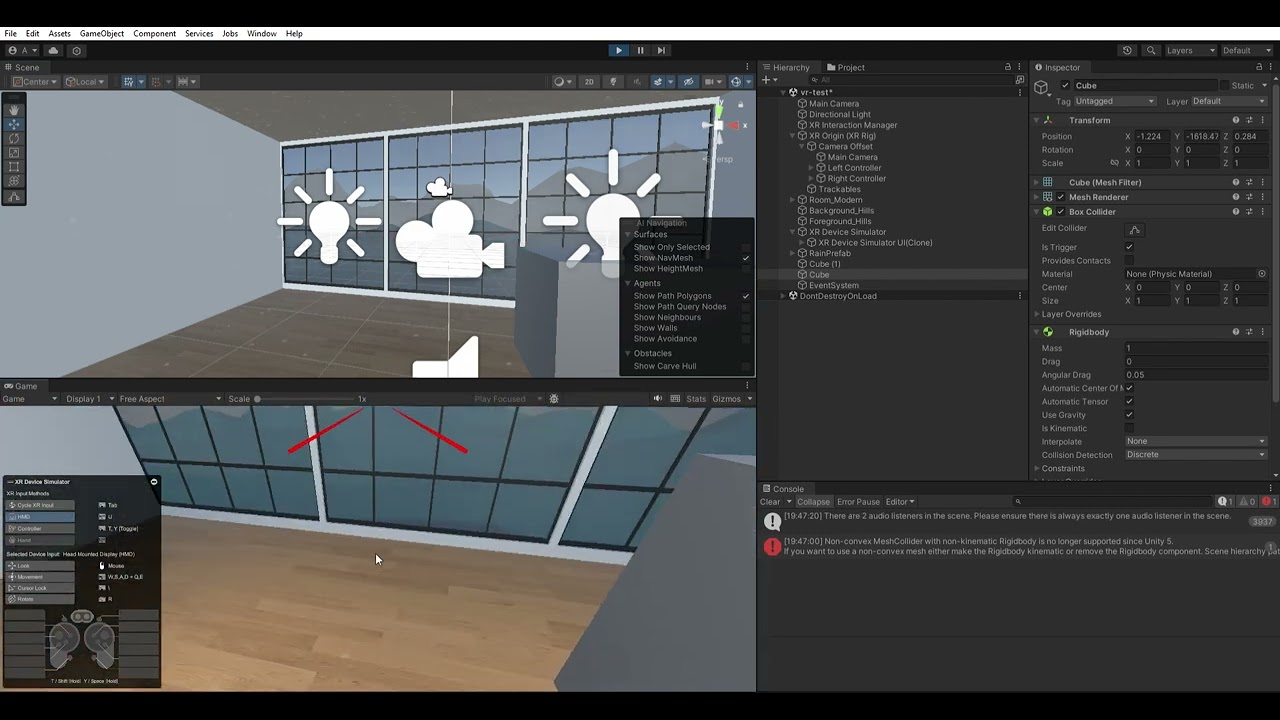Screen dimensions: 1280x720
Task: Click the Game view bug (frame debugger) icon
Action: (554, 399)
